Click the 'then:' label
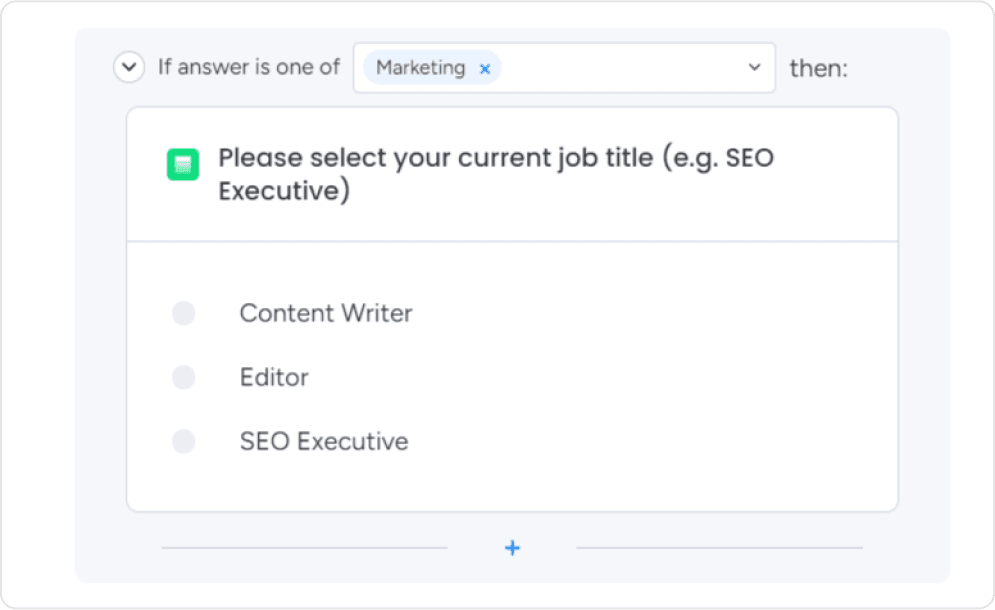995x610 pixels. point(818,67)
